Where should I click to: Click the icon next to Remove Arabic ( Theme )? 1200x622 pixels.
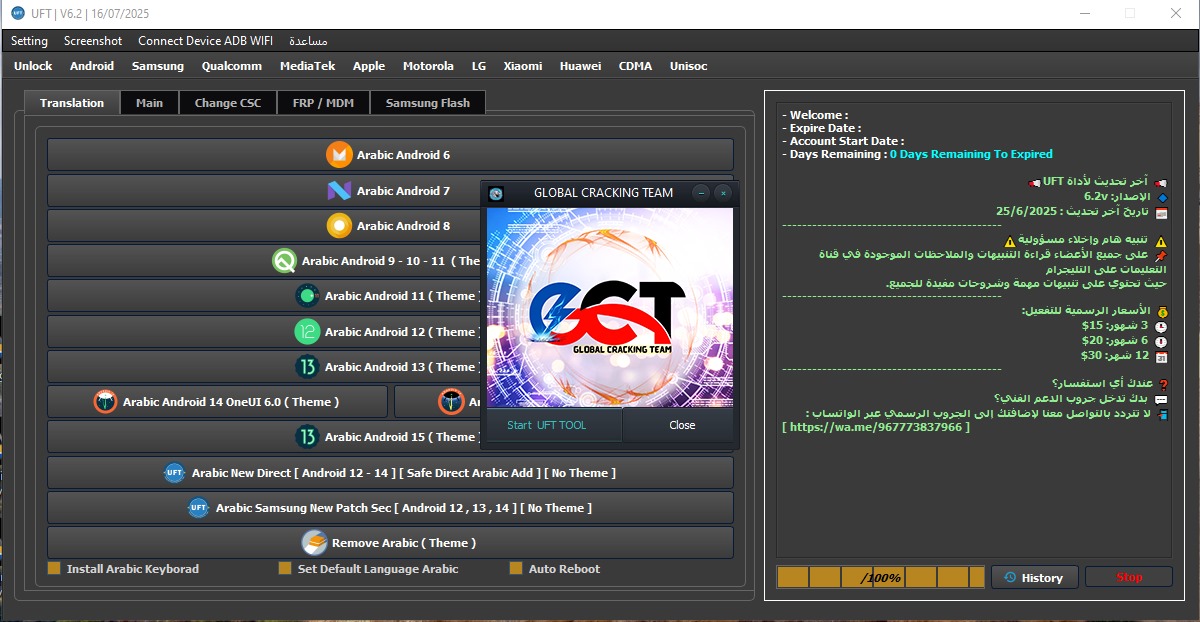coord(315,542)
